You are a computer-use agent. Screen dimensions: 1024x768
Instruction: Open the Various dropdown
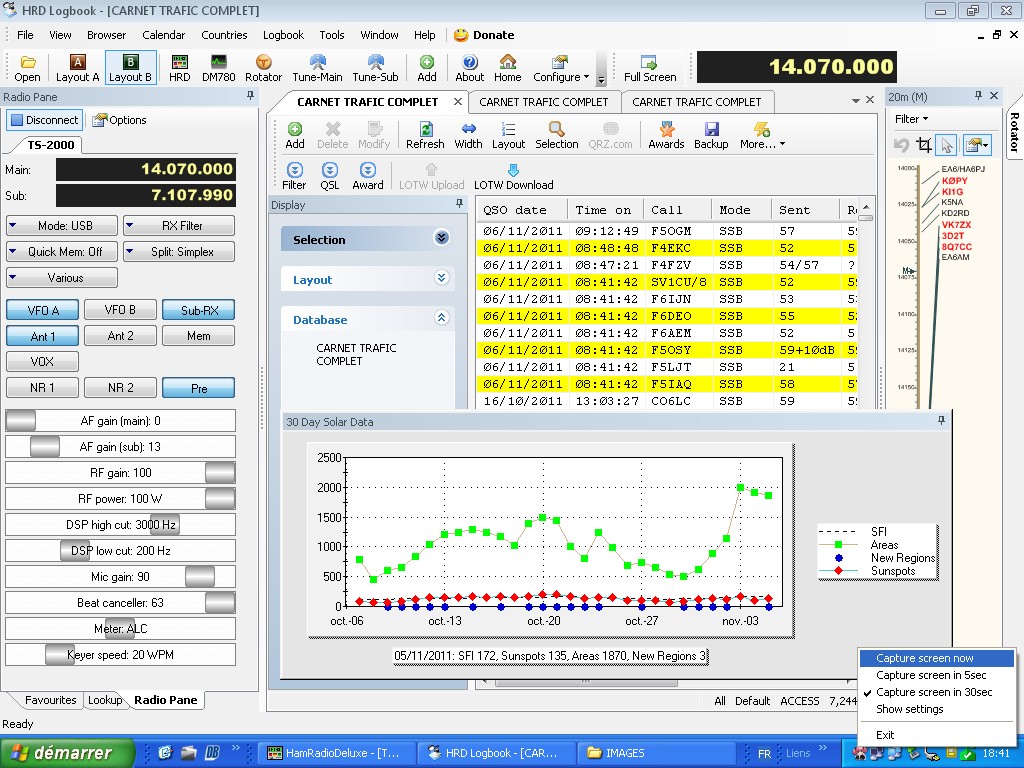(x=62, y=278)
